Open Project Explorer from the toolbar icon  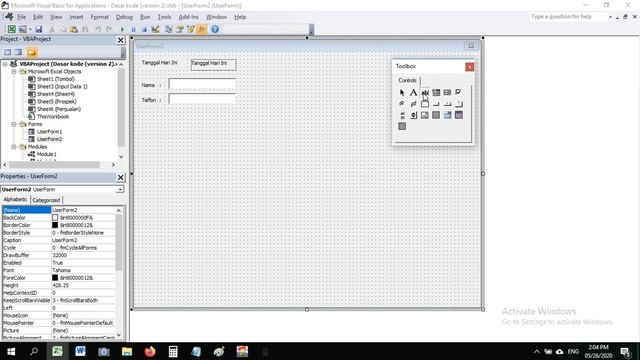[x=169, y=29]
